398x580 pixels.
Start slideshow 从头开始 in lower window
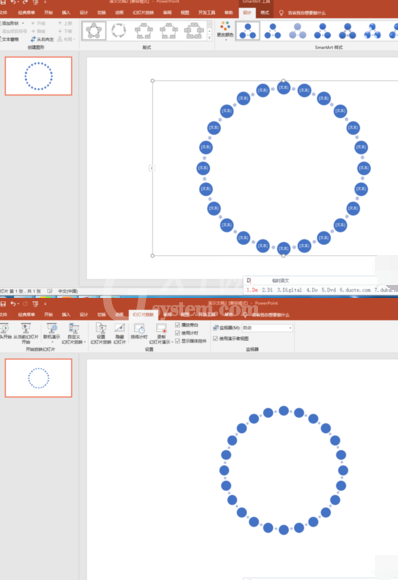pos(5,332)
